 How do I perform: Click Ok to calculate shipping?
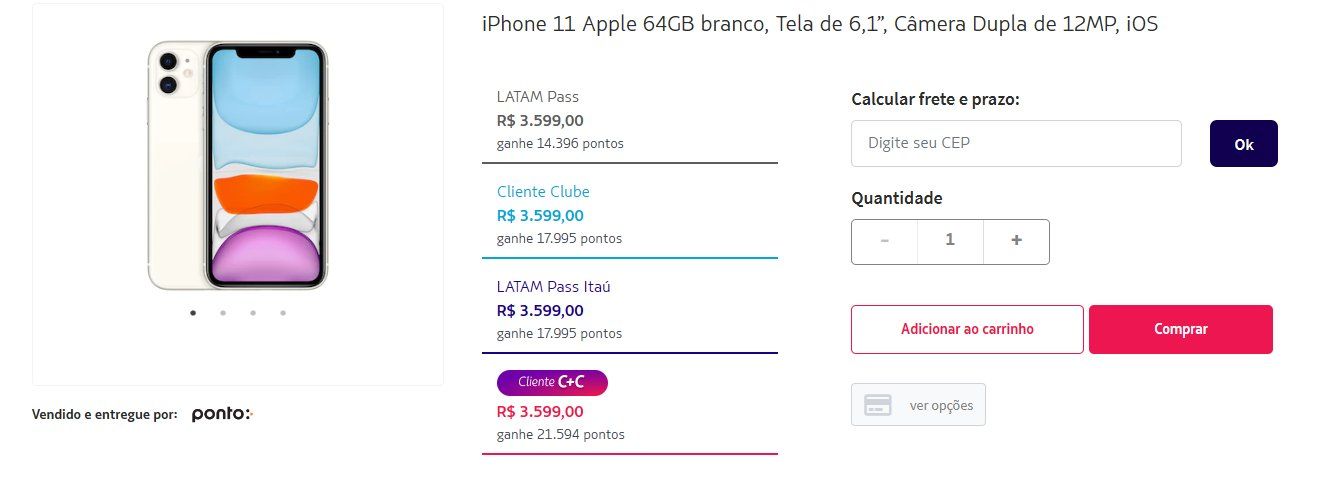1244,144
